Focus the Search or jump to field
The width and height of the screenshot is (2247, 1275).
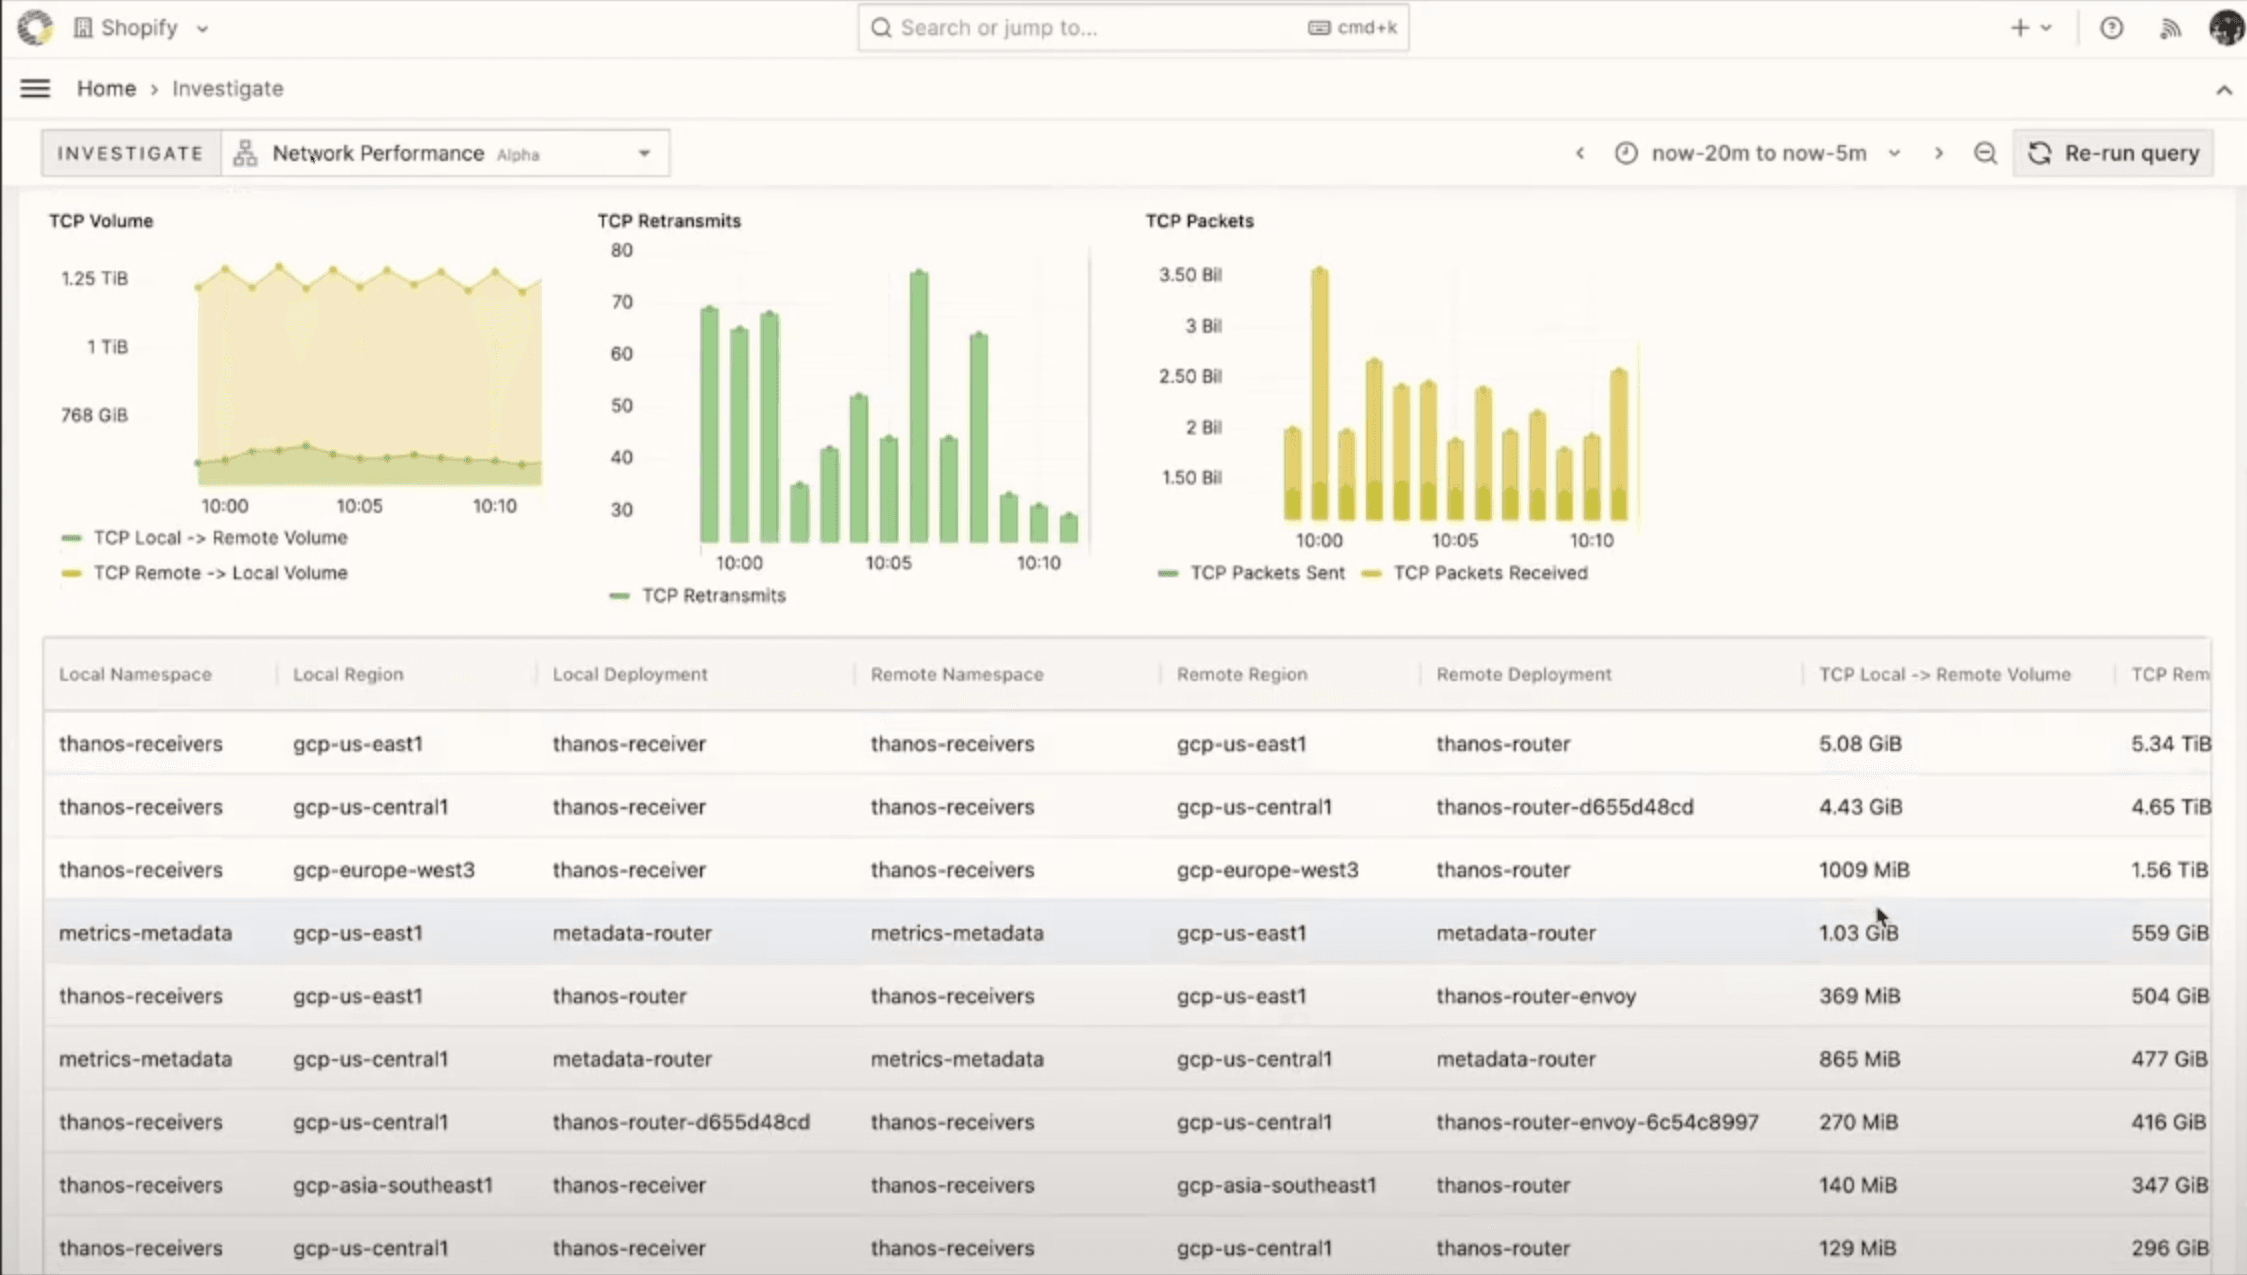pyautogui.click(x=1100, y=28)
